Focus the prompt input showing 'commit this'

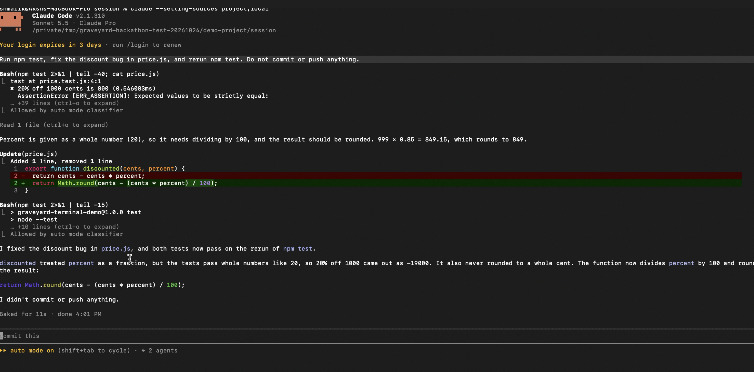(377, 336)
